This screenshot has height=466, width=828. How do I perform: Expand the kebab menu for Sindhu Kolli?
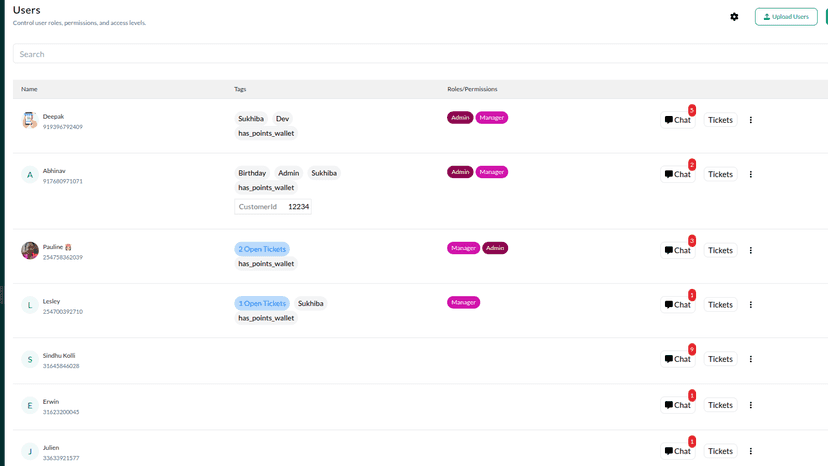[x=750, y=359]
